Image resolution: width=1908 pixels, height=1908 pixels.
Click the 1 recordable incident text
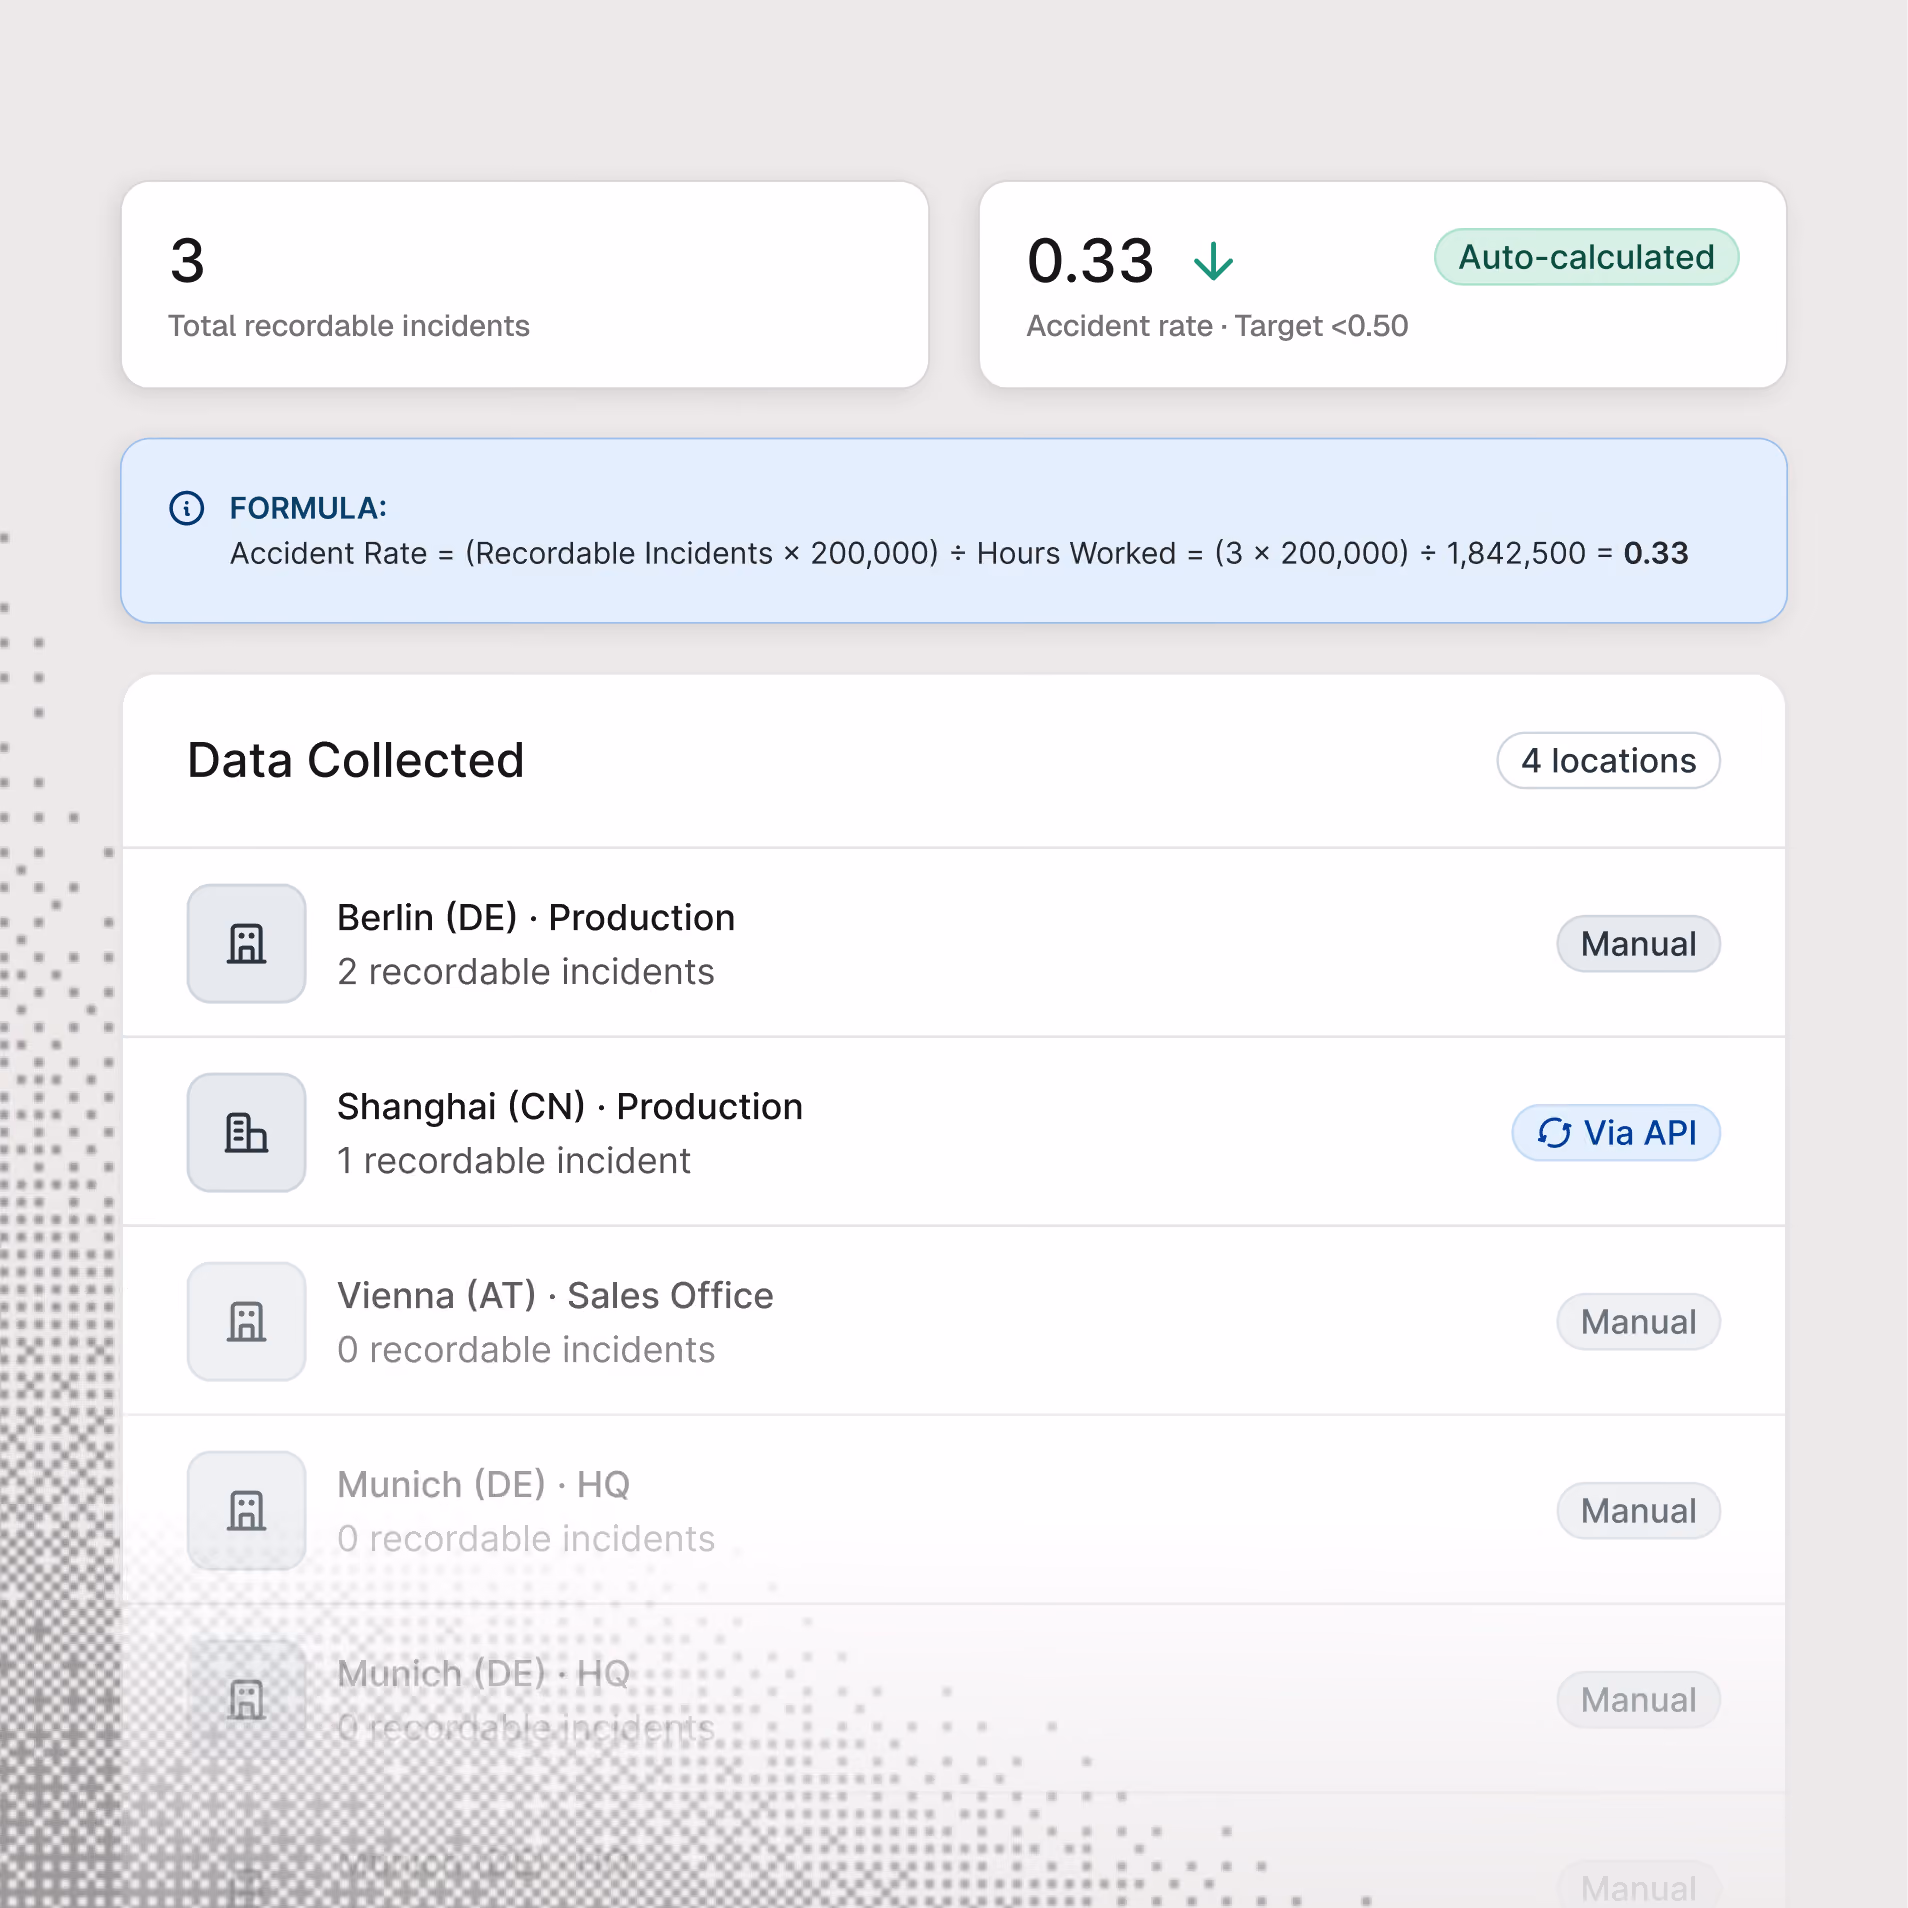(x=514, y=1161)
